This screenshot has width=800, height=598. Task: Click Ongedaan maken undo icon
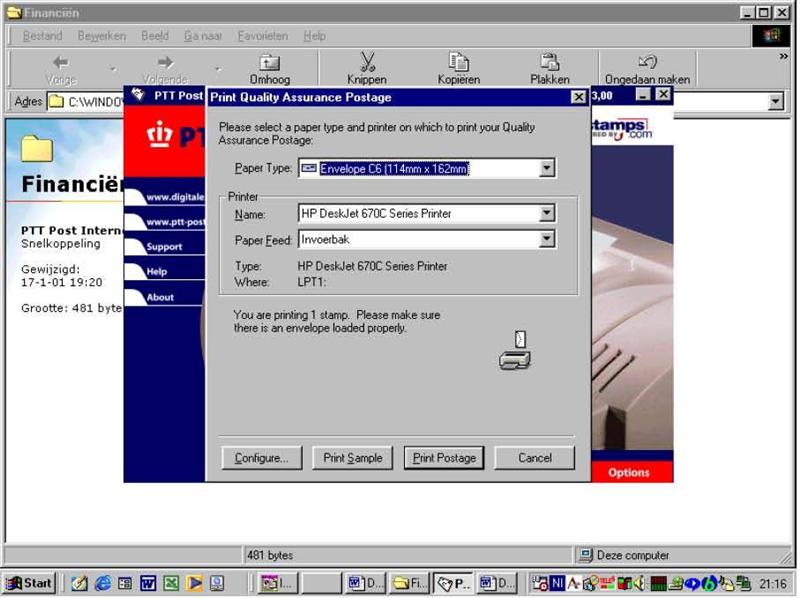coord(647,62)
